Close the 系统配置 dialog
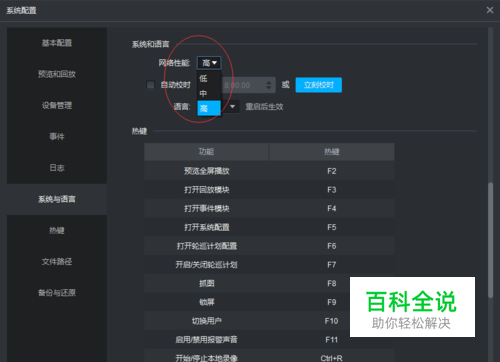Screen dimensions: 500x362 [490, 10]
